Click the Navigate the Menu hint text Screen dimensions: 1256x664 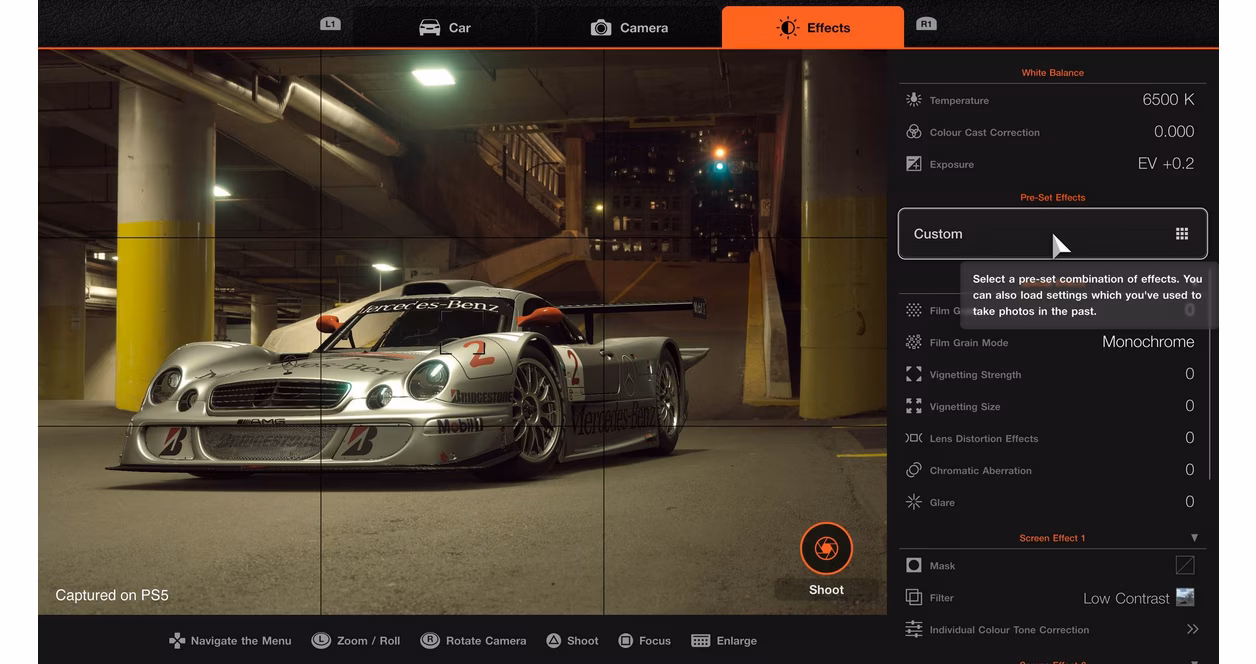241,641
